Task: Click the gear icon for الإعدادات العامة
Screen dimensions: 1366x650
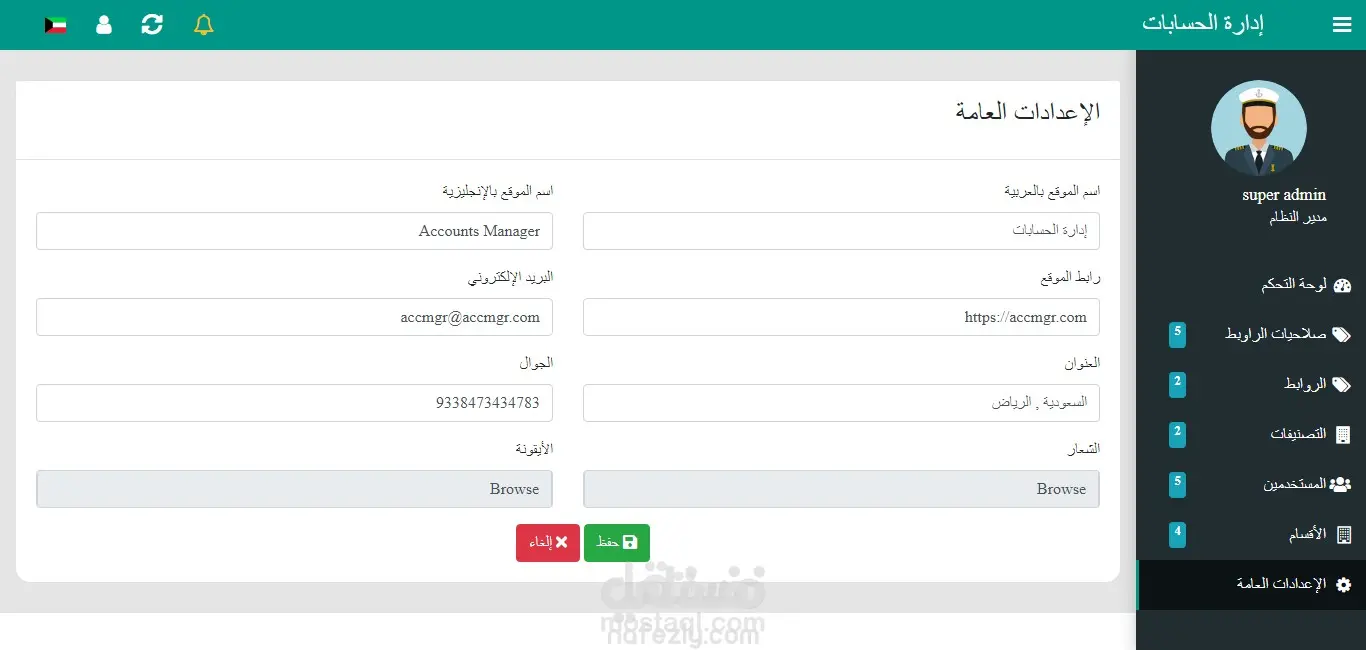Action: (x=1344, y=585)
